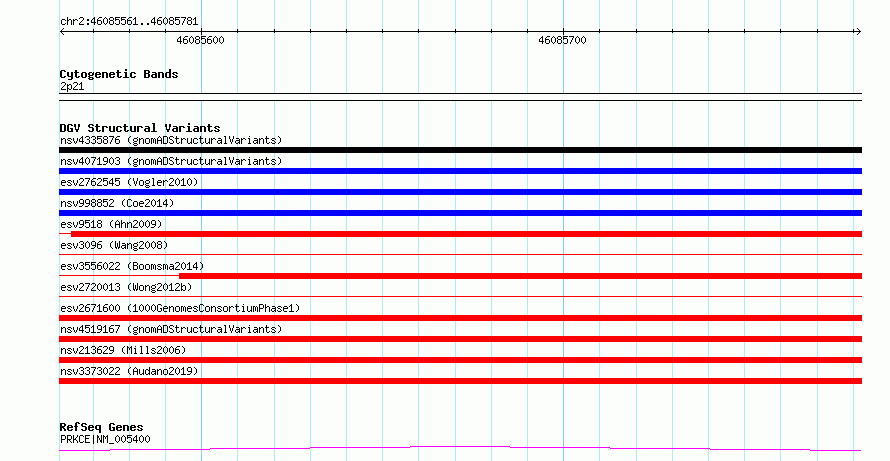Open variant label nsv3373022 (Audano2019)

(129, 371)
